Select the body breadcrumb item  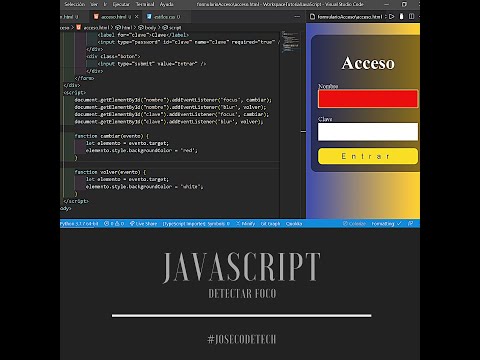tap(147, 28)
